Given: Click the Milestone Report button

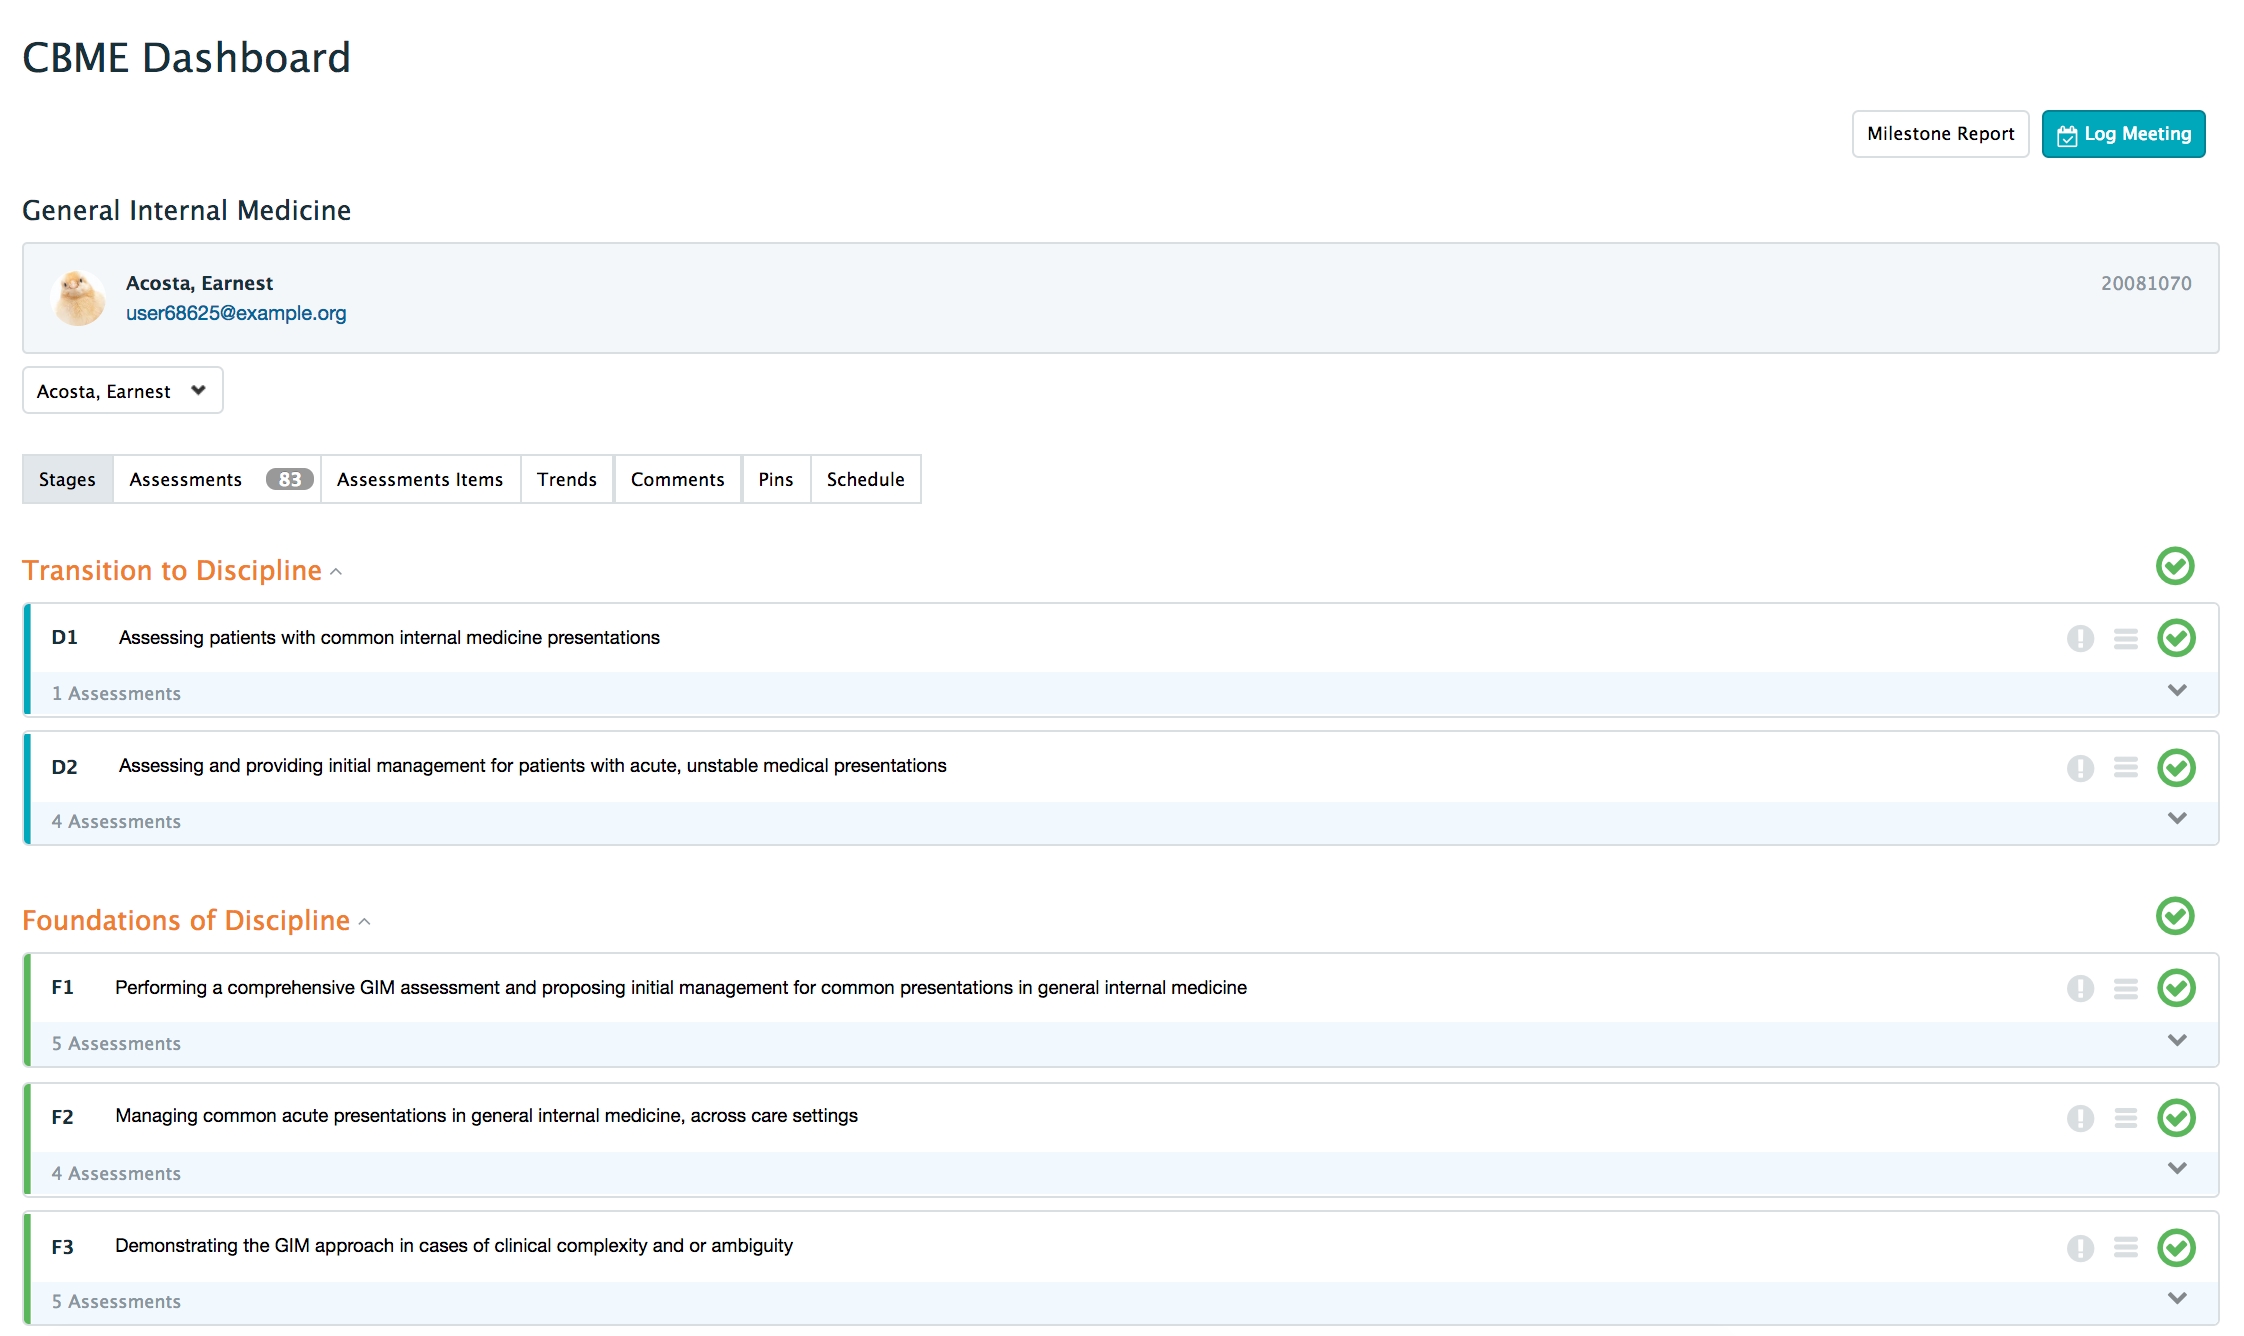Looking at the screenshot, I should [1939, 134].
